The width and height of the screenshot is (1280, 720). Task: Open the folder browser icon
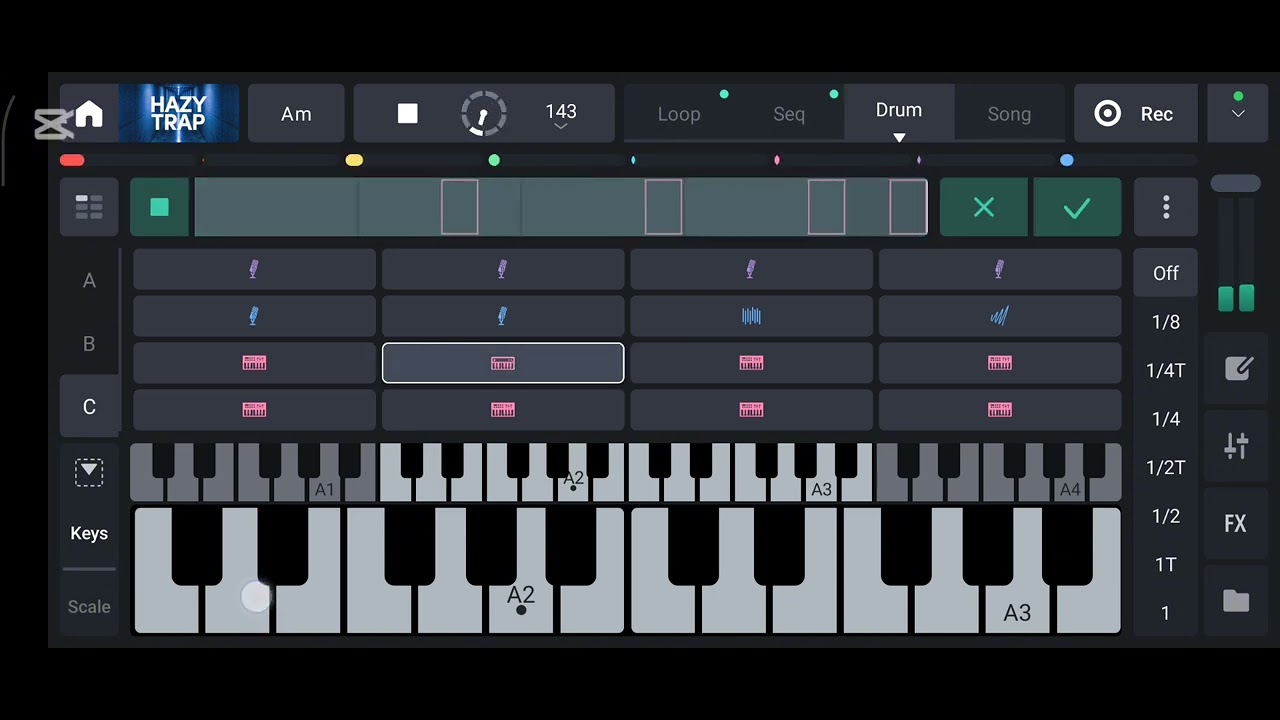(x=1237, y=600)
